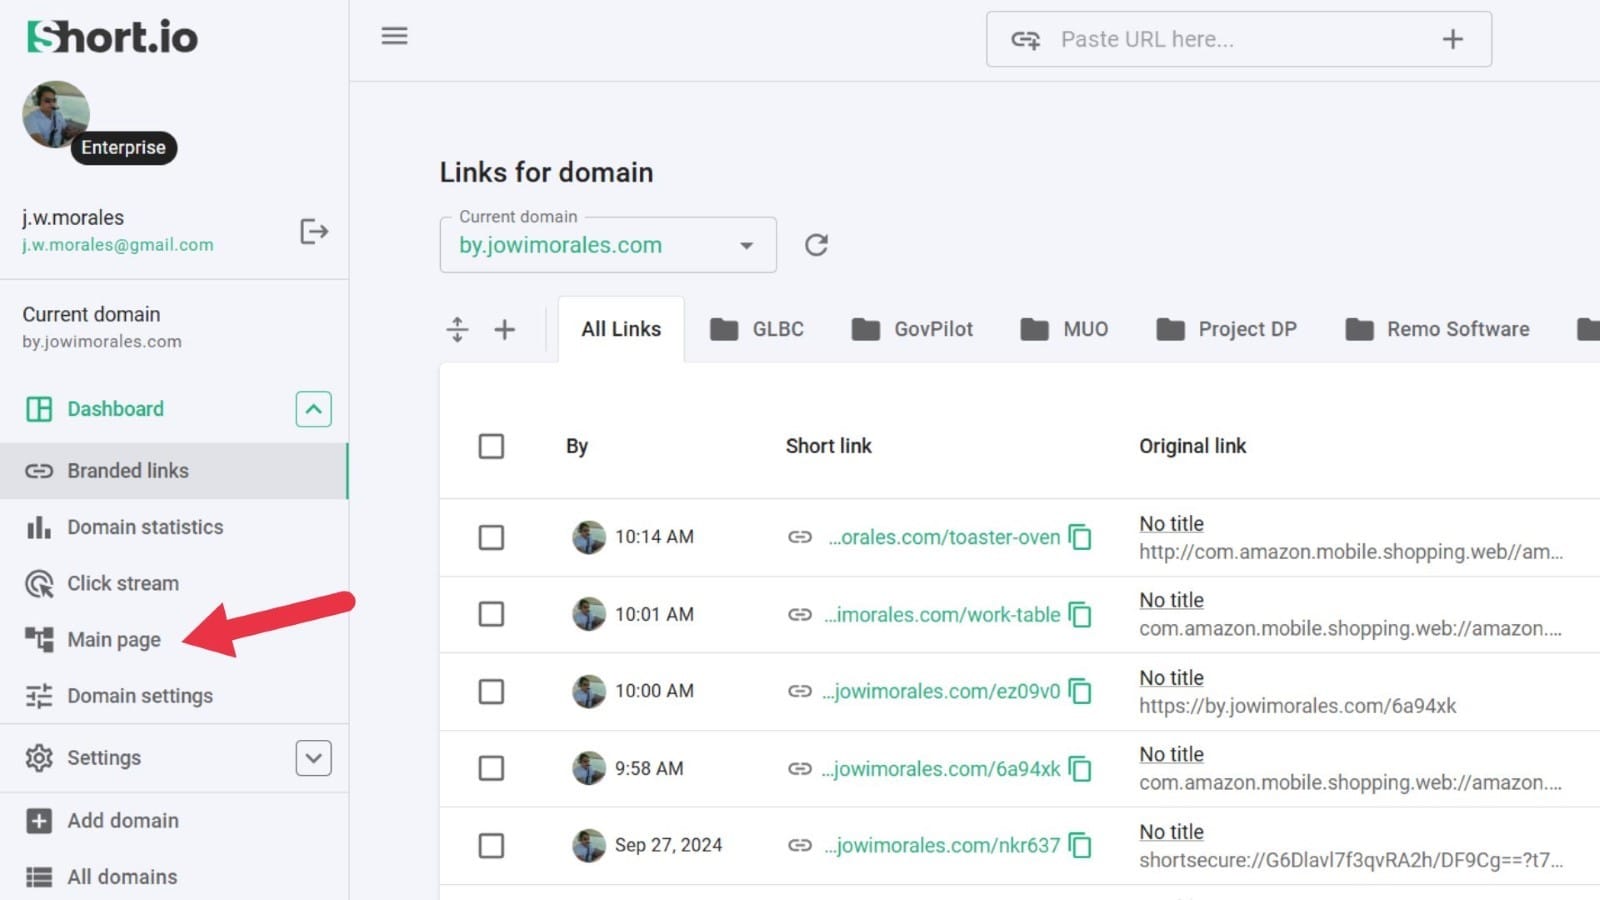Image resolution: width=1600 pixels, height=900 pixels.
Task: Click the author avatar in Sep 27 row
Action: 589,845
